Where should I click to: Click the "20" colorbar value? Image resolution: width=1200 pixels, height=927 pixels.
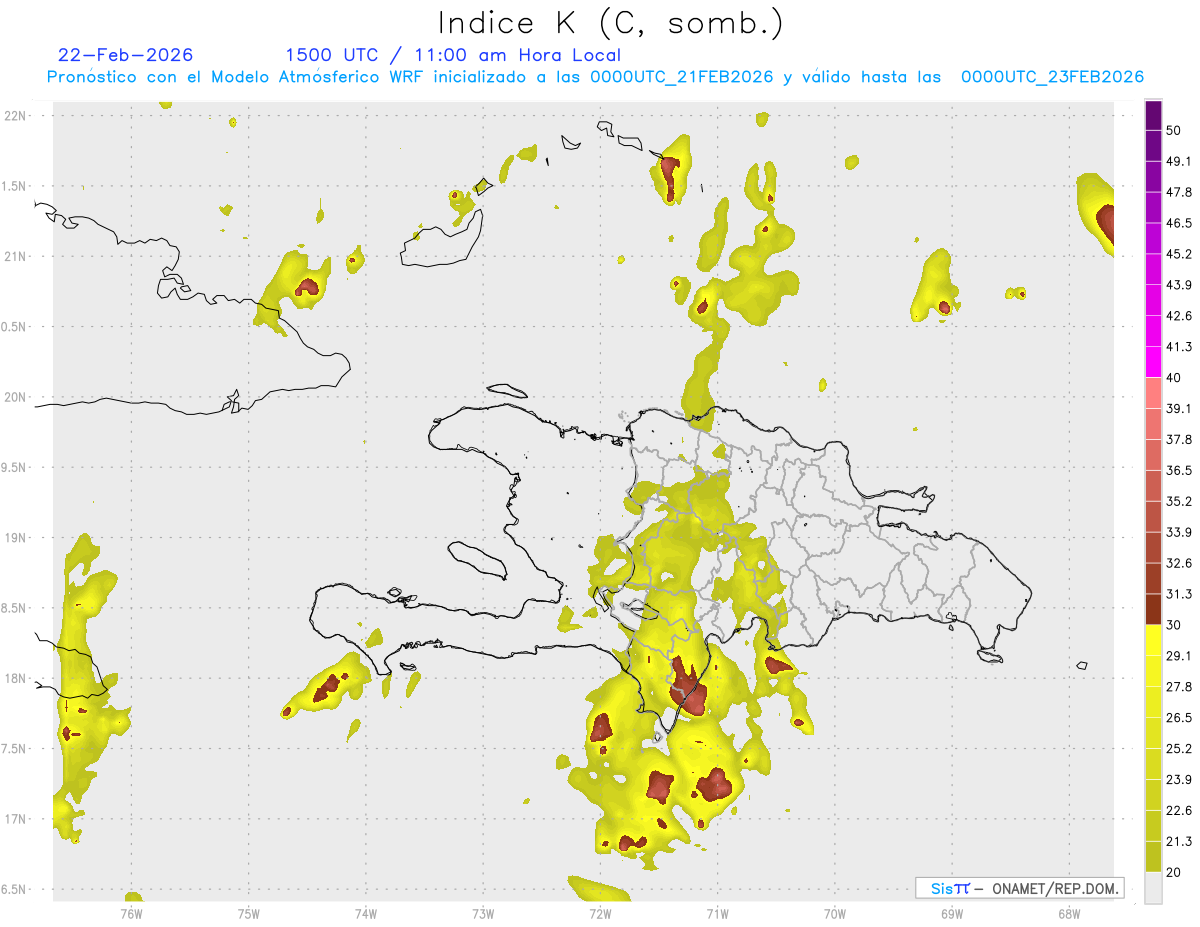(x=1174, y=872)
